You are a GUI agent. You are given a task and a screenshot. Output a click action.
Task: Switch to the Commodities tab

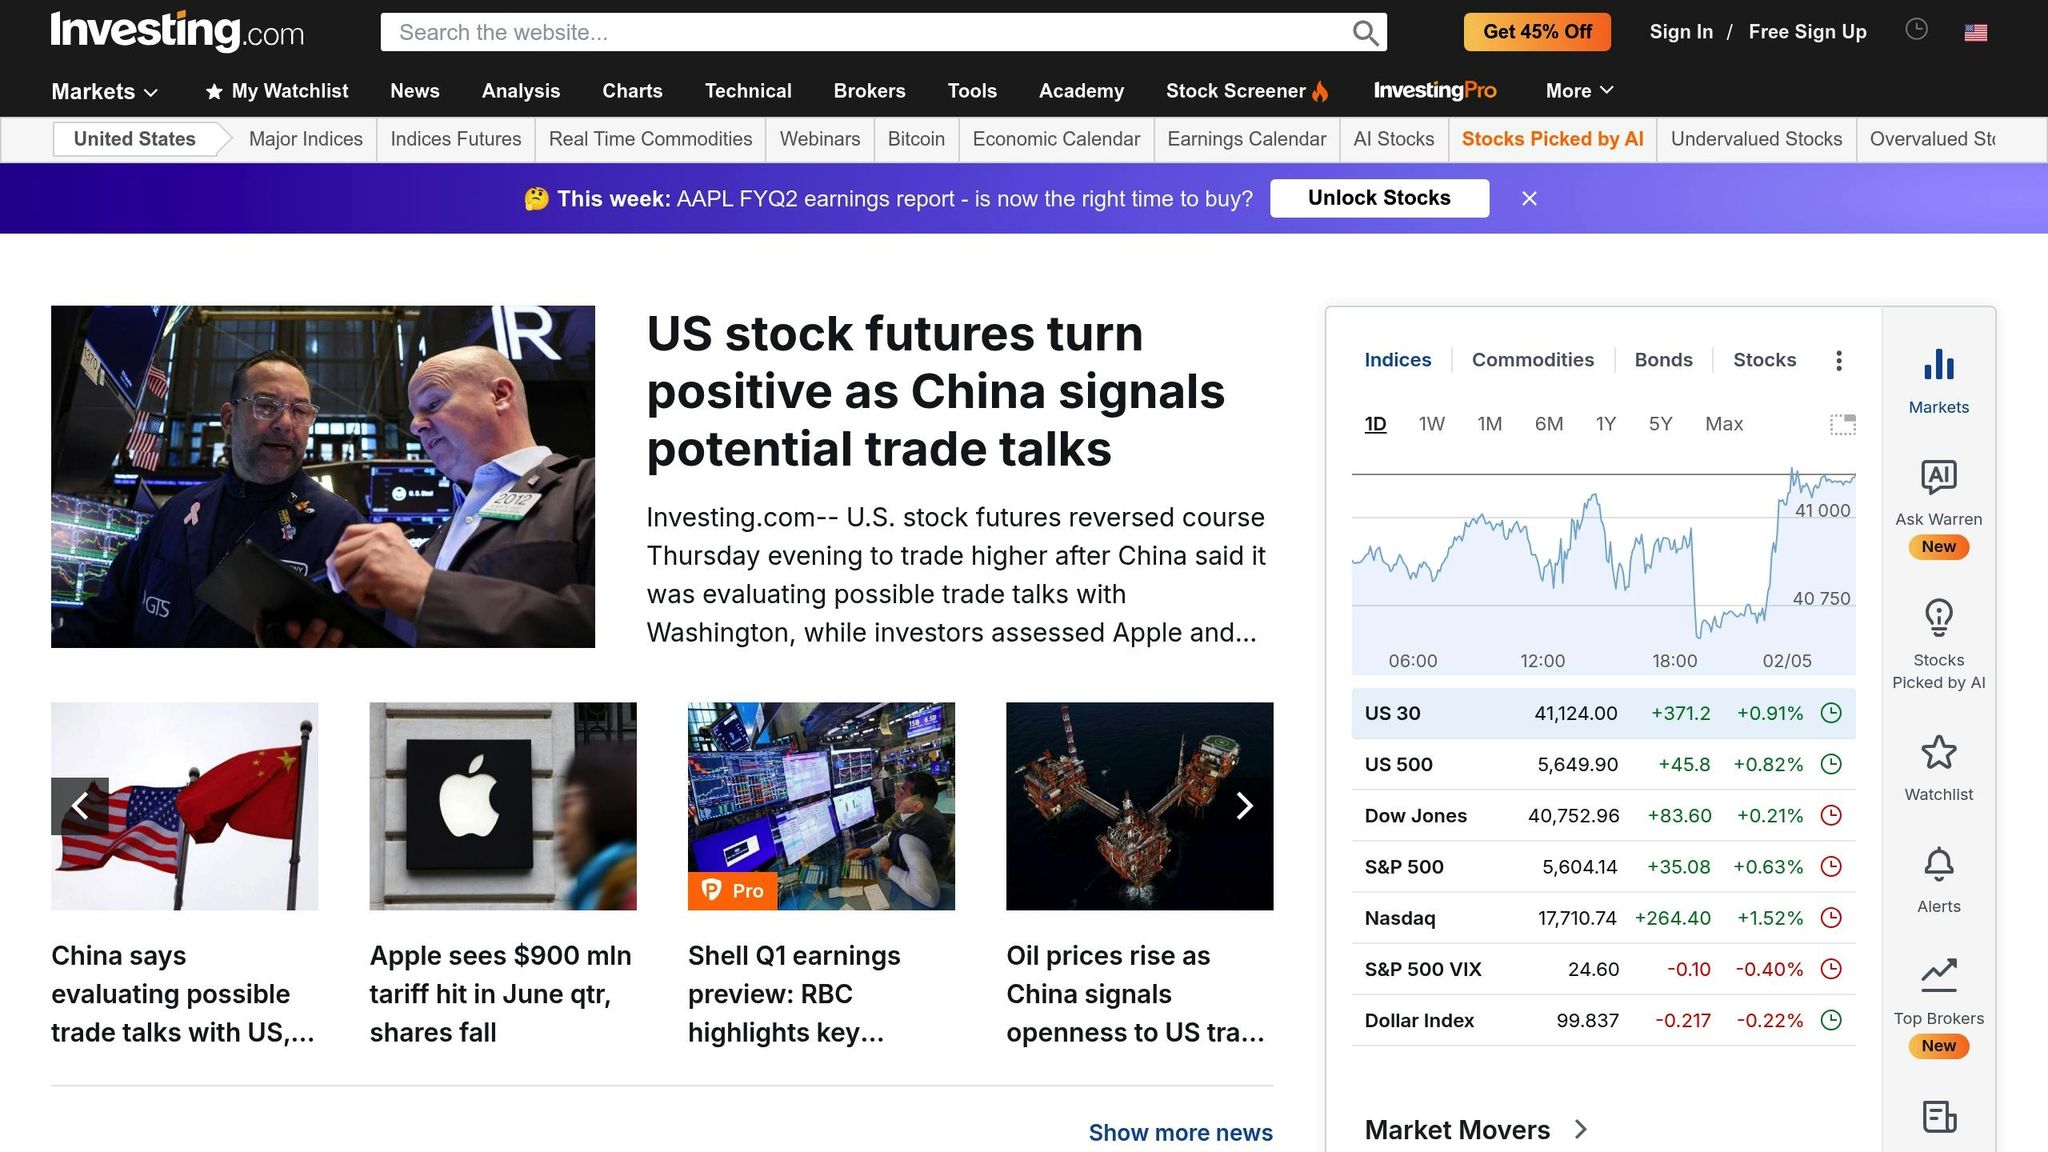[1532, 360]
